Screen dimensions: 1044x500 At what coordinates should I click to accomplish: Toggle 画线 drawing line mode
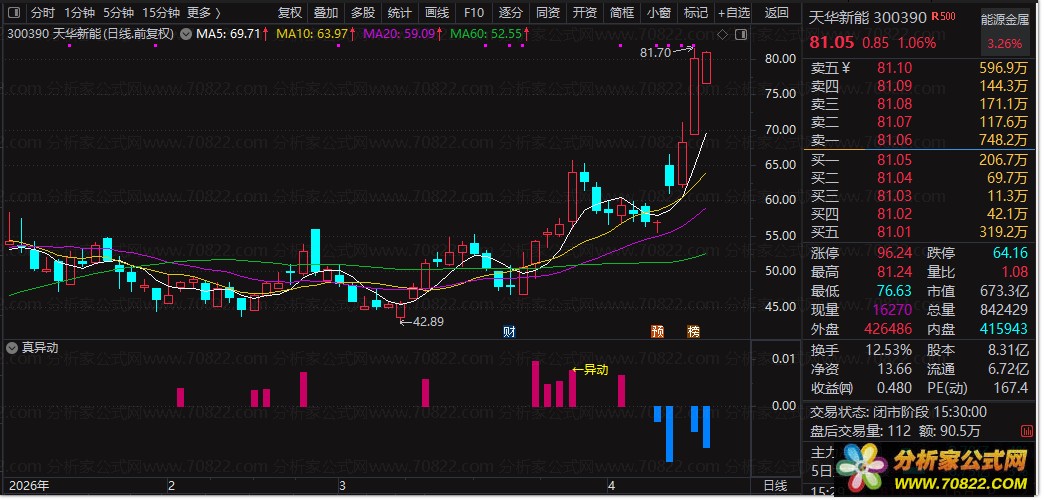(x=437, y=13)
